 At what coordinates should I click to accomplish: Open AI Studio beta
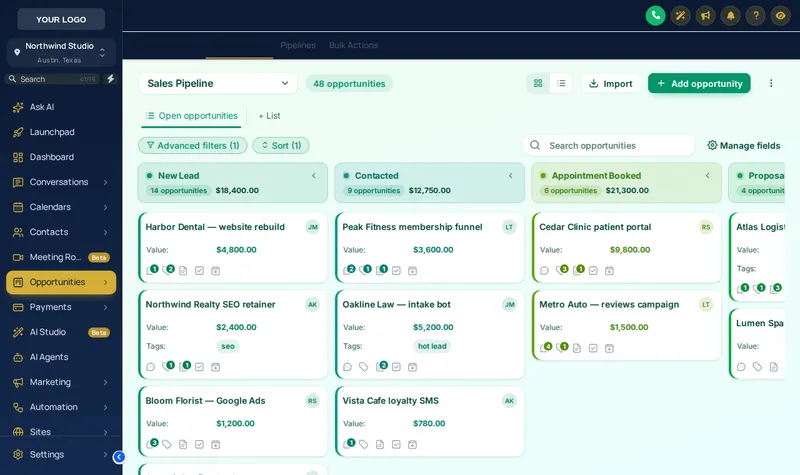(61, 332)
